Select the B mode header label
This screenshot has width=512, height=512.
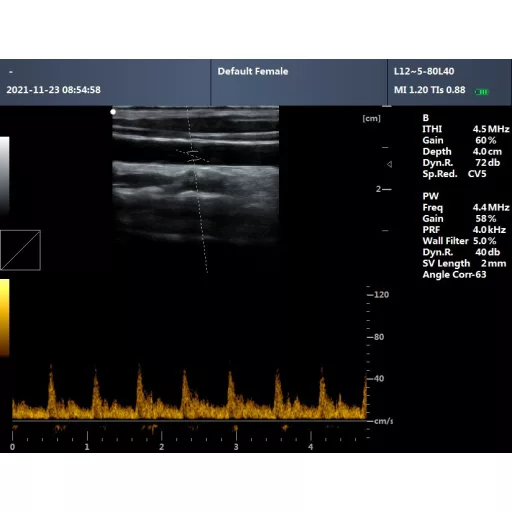point(426,118)
